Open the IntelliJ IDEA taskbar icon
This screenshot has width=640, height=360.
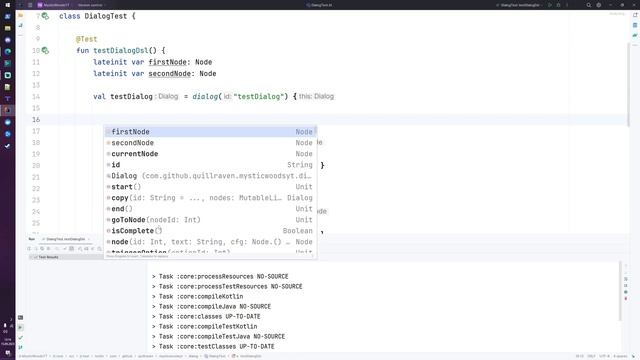[x=7, y=110]
